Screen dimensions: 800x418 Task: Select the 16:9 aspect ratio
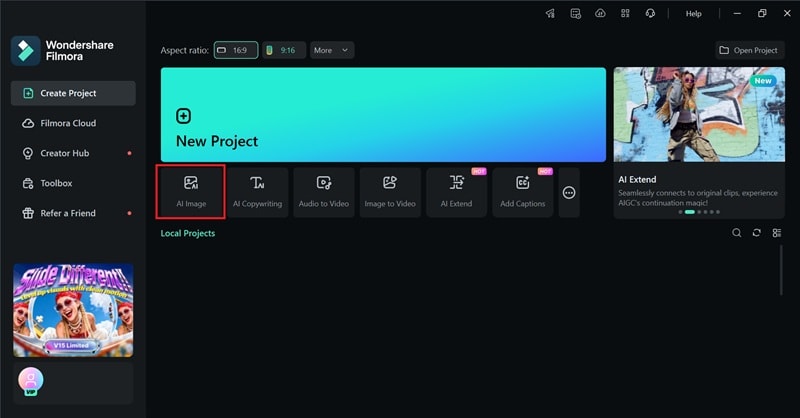click(236, 50)
